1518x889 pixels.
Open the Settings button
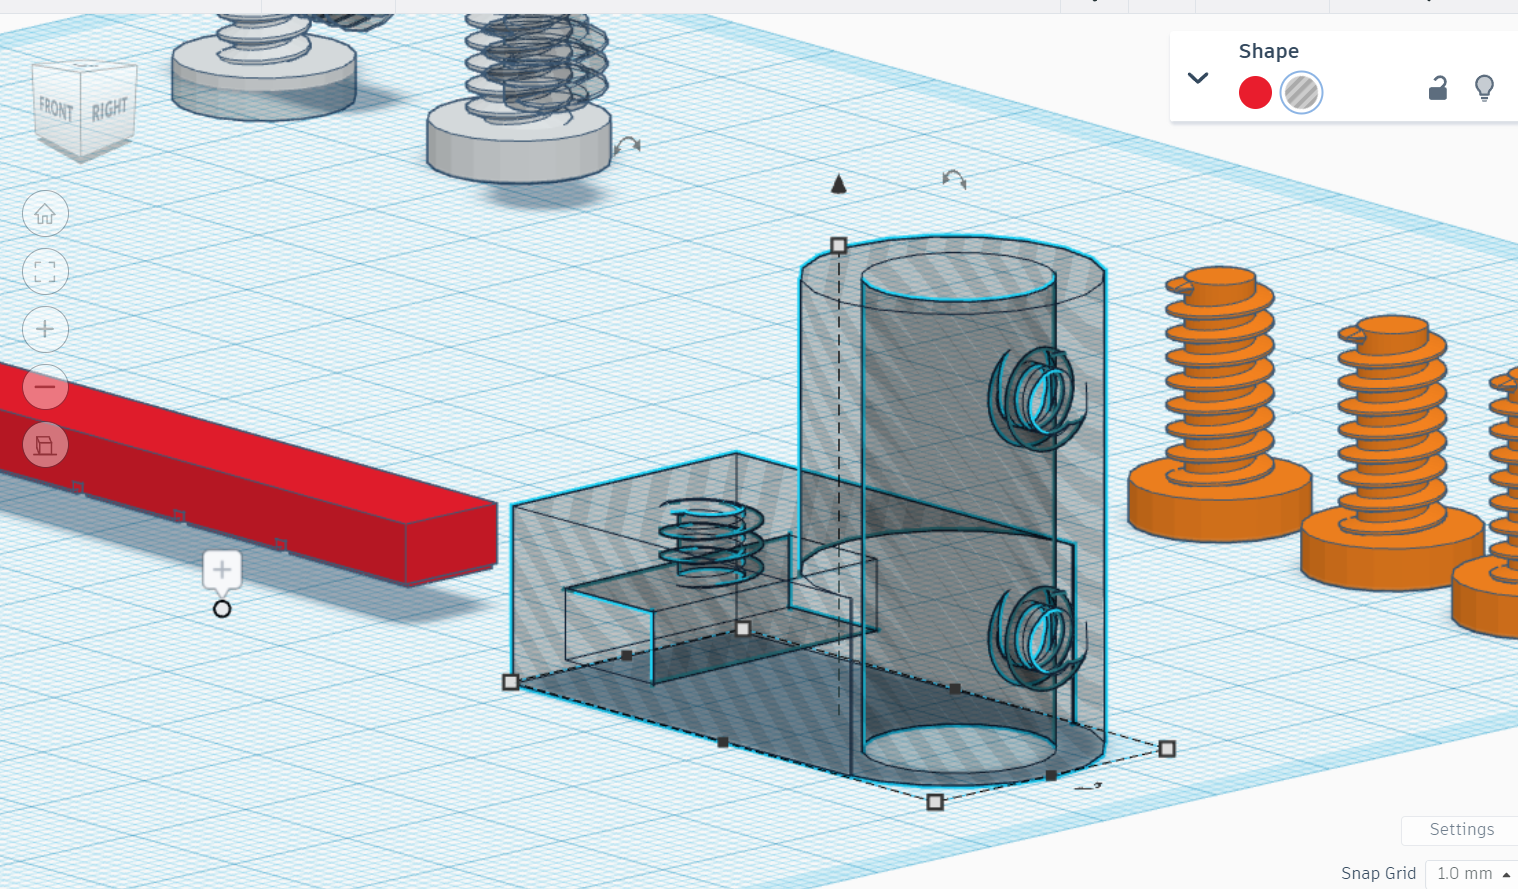coord(1461,829)
